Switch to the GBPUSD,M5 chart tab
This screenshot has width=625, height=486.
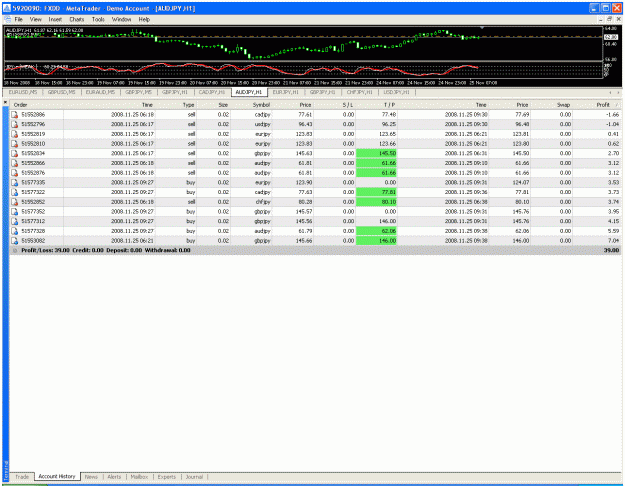[x=61, y=92]
